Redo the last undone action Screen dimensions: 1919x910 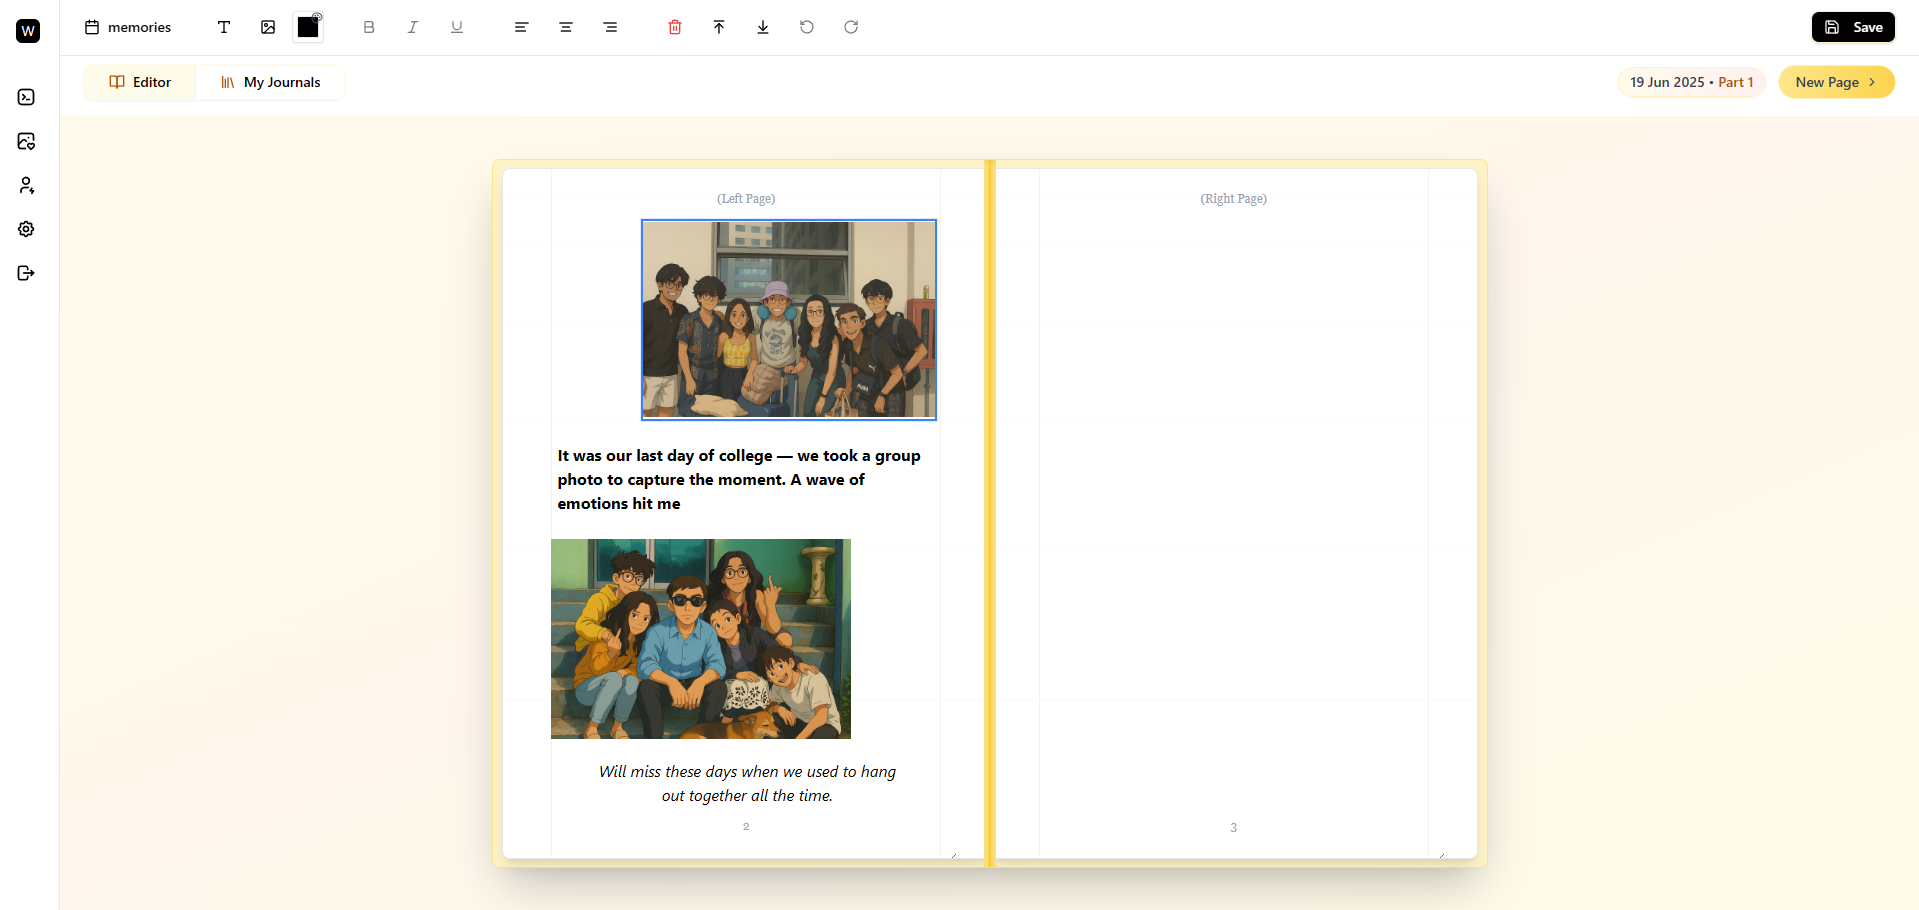pos(851,27)
